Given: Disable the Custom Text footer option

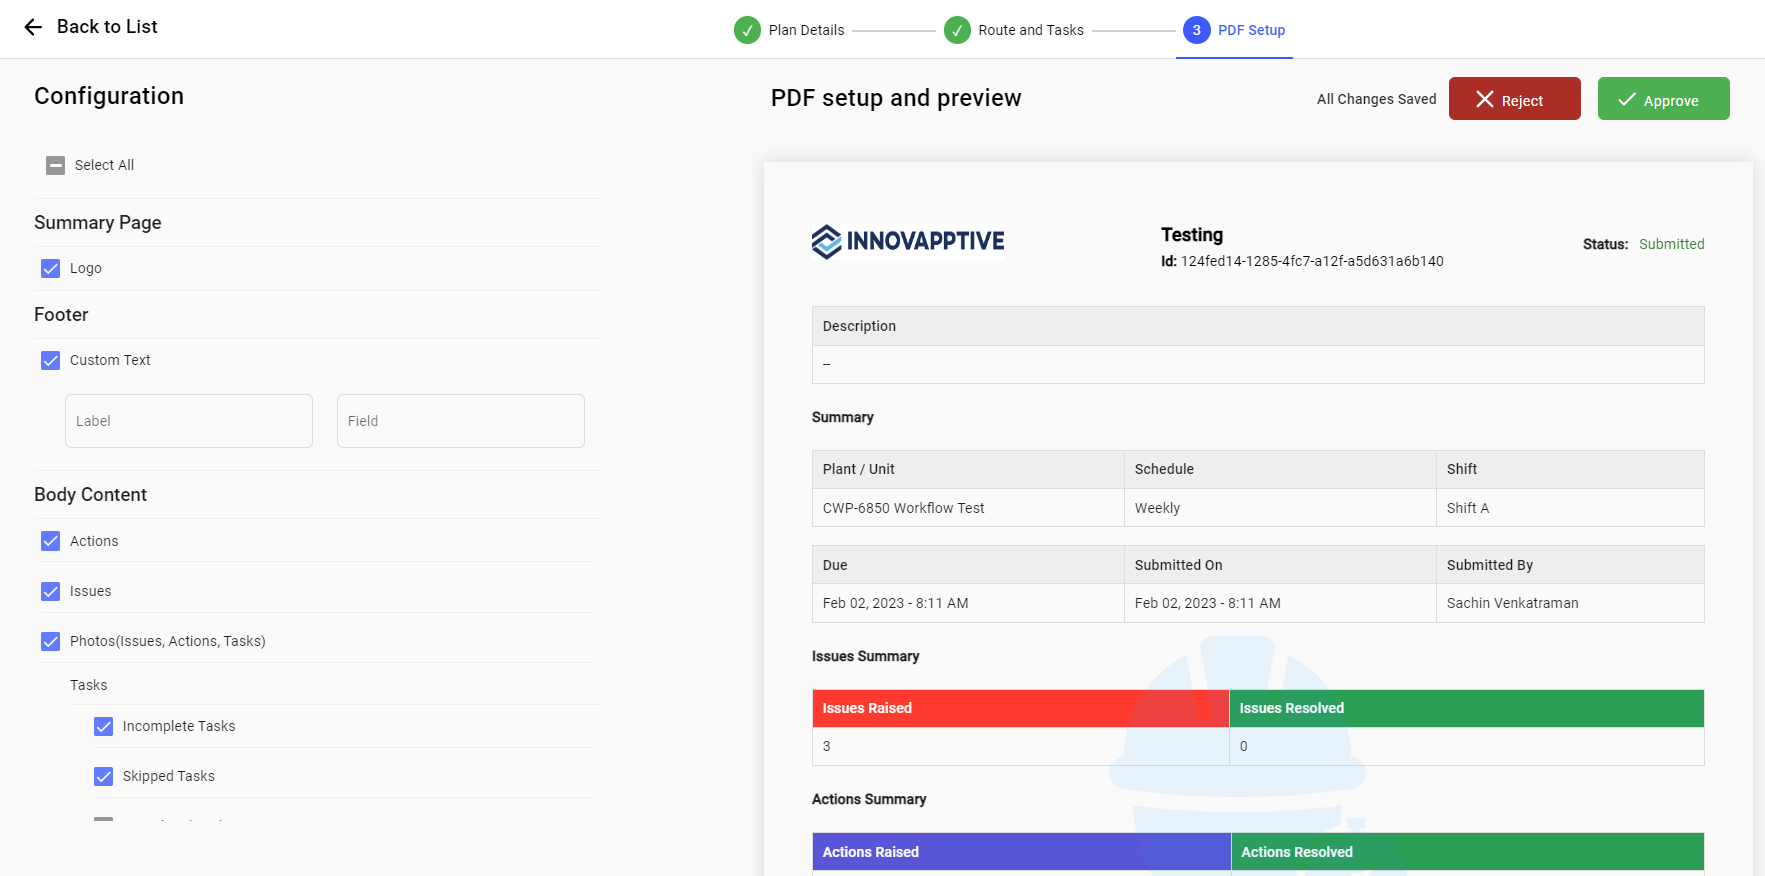Looking at the screenshot, I should [x=51, y=360].
